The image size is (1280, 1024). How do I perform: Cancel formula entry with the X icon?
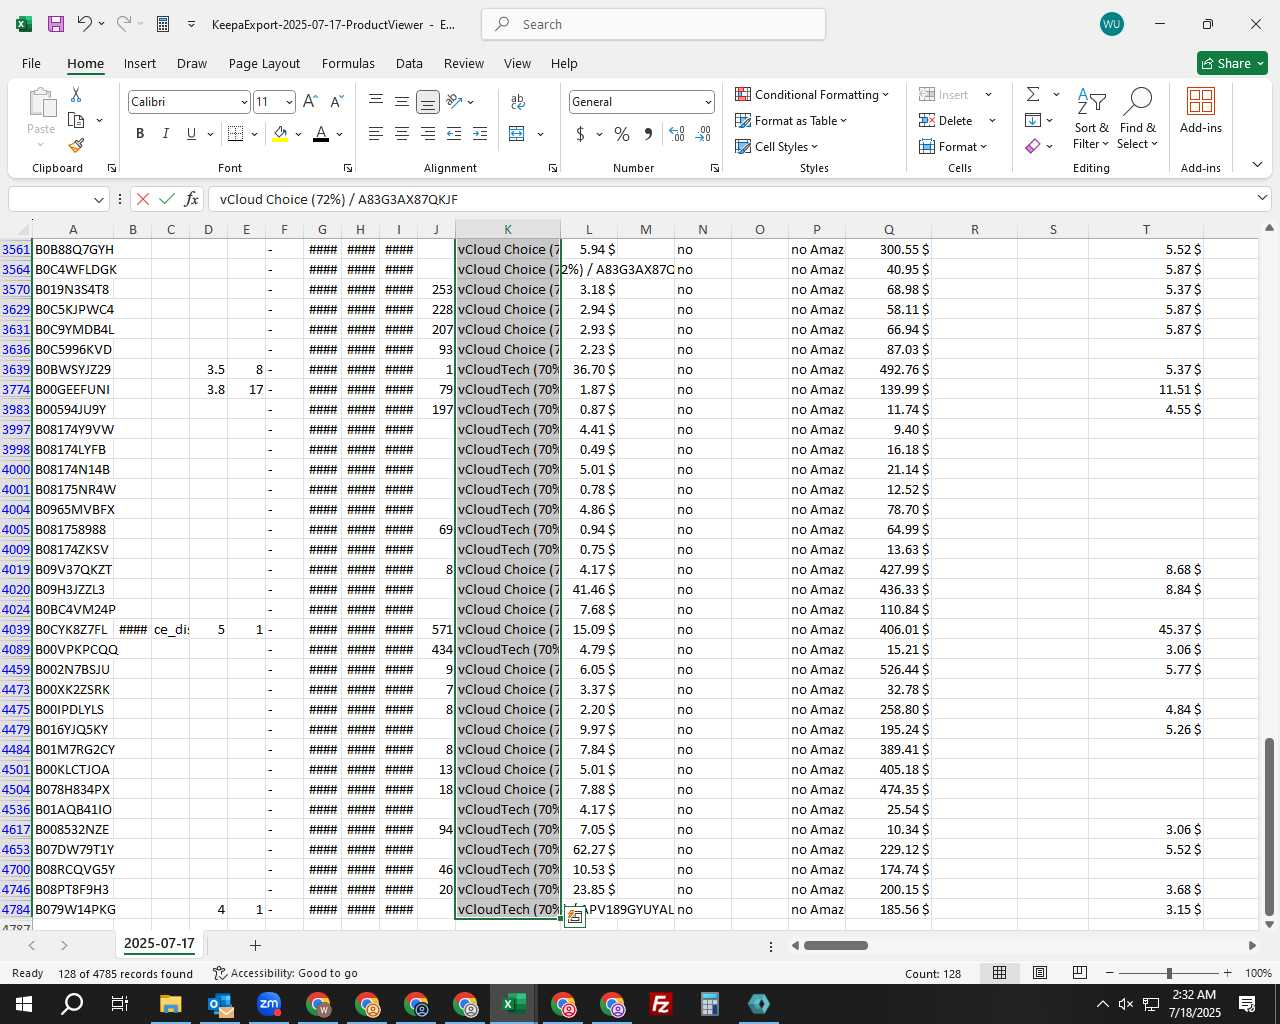pos(143,199)
